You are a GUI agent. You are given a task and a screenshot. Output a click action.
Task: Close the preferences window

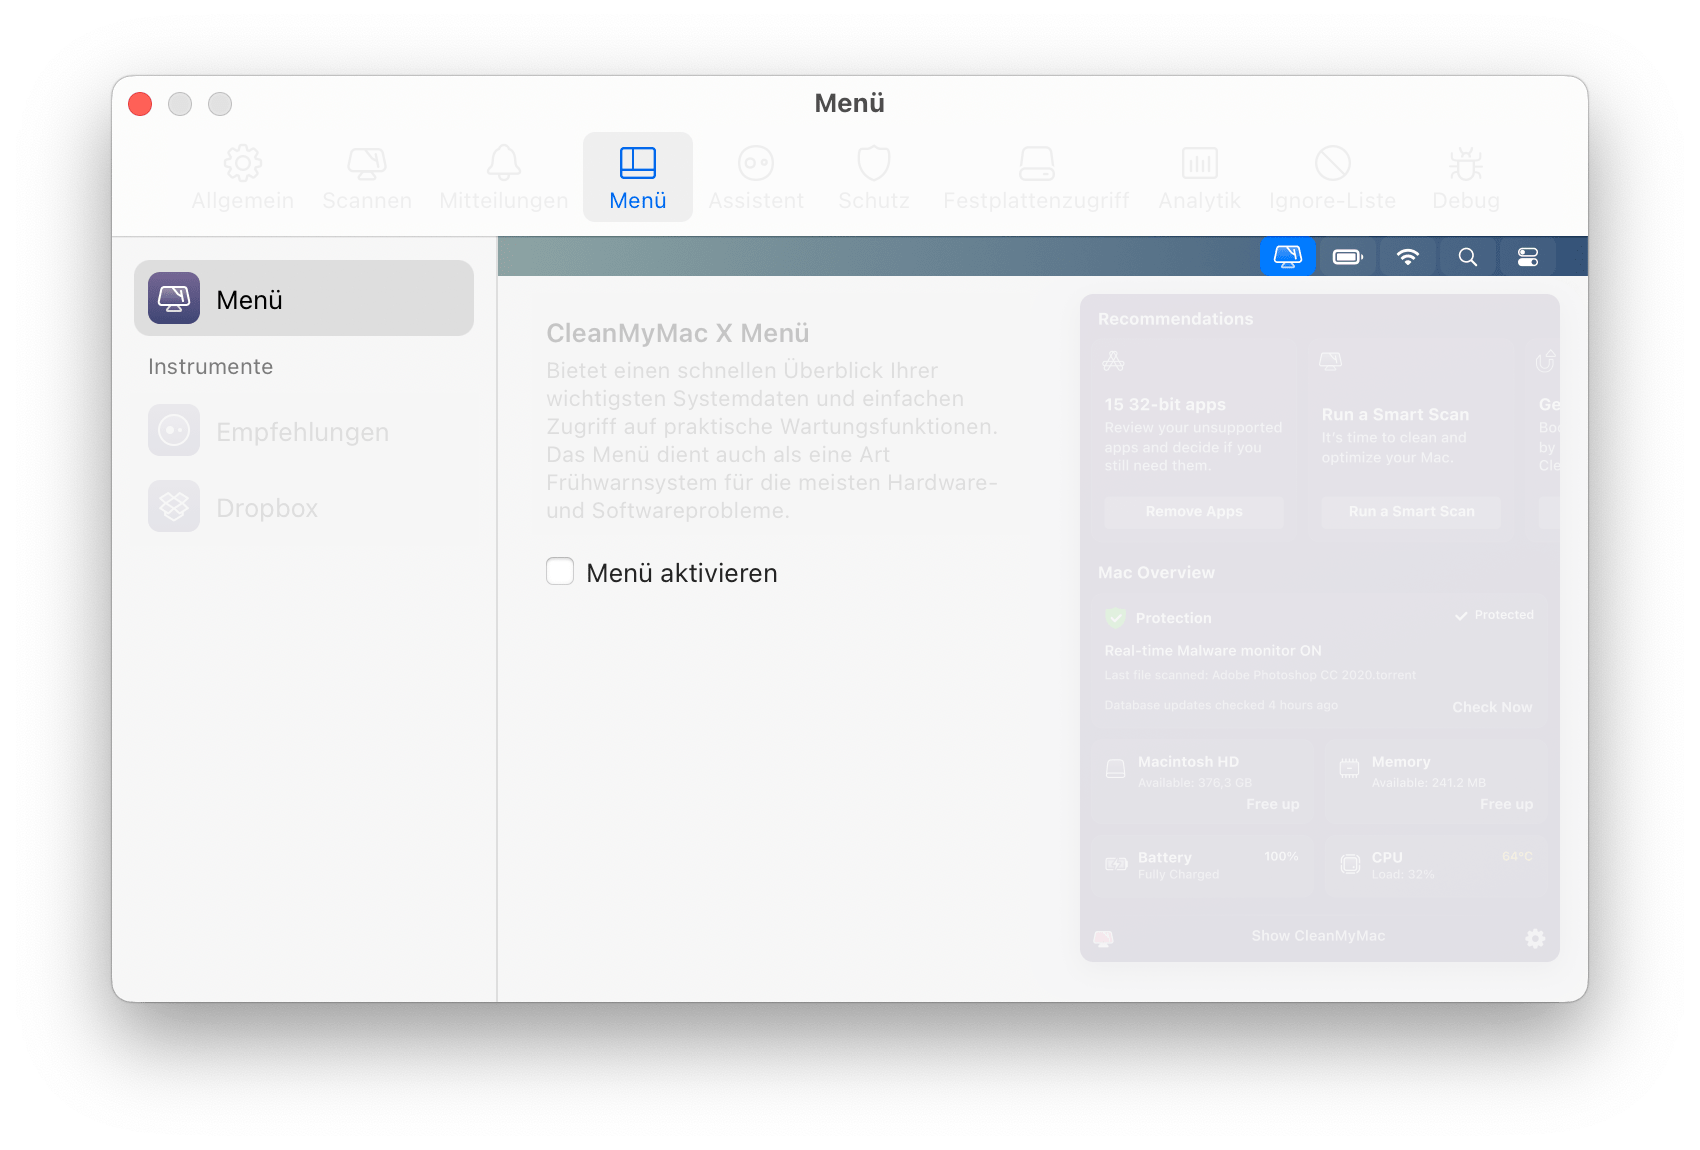pos(140,104)
